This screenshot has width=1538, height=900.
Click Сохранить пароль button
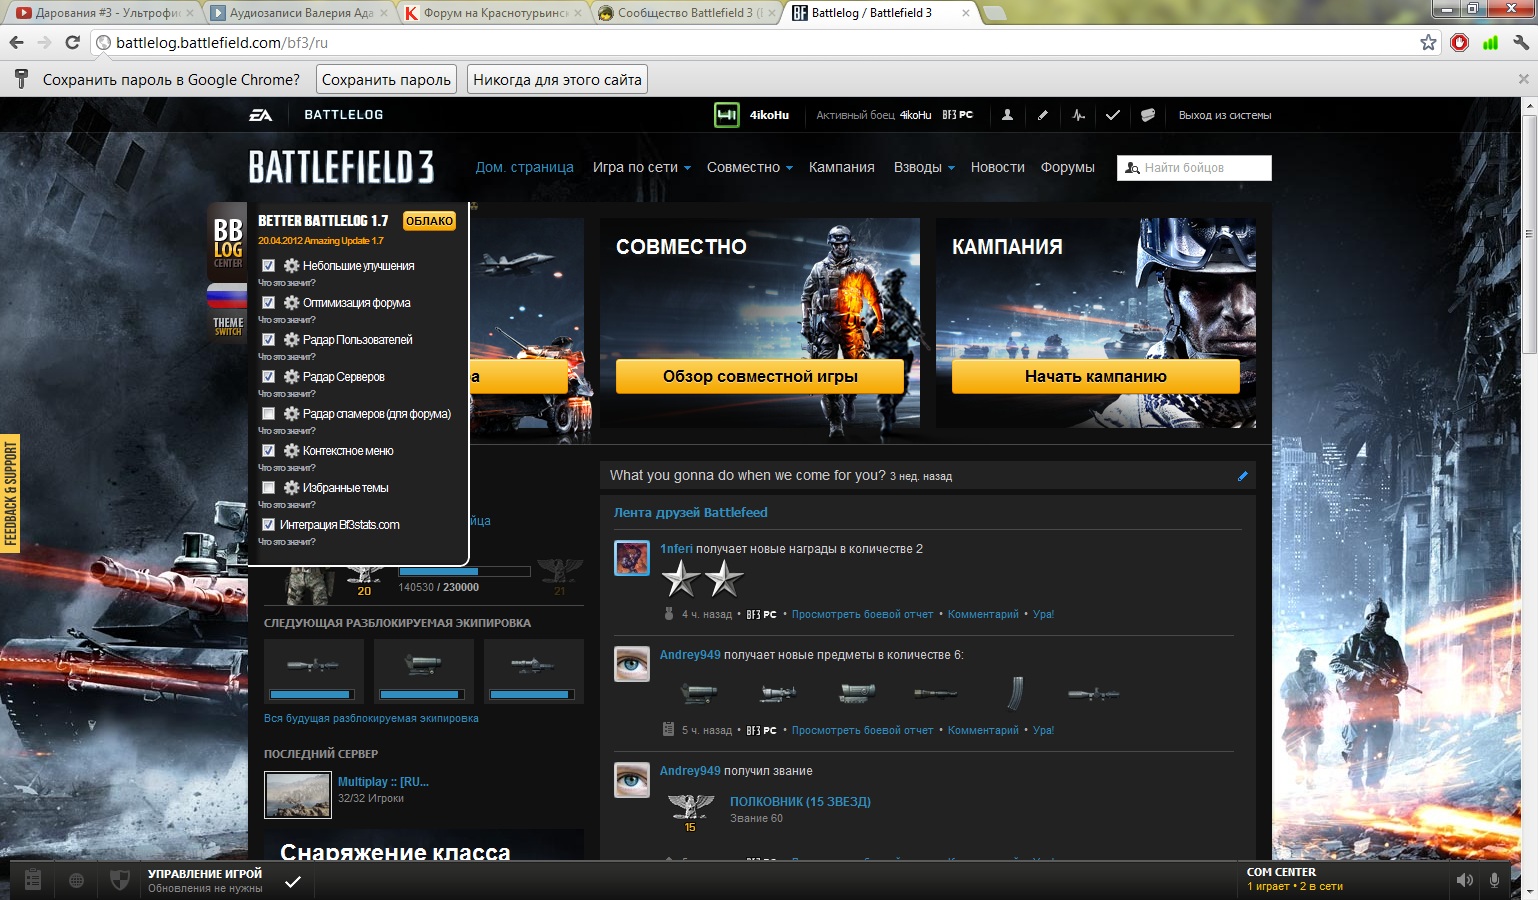(x=386, y=80)
